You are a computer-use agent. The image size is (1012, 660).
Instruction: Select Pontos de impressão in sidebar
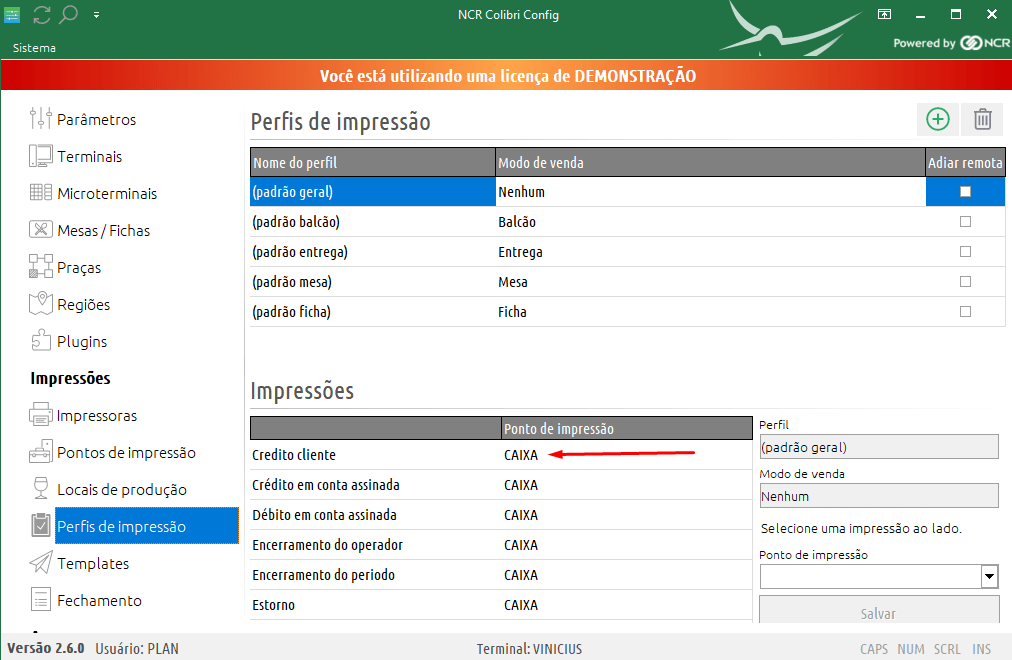tap(126, 452)
